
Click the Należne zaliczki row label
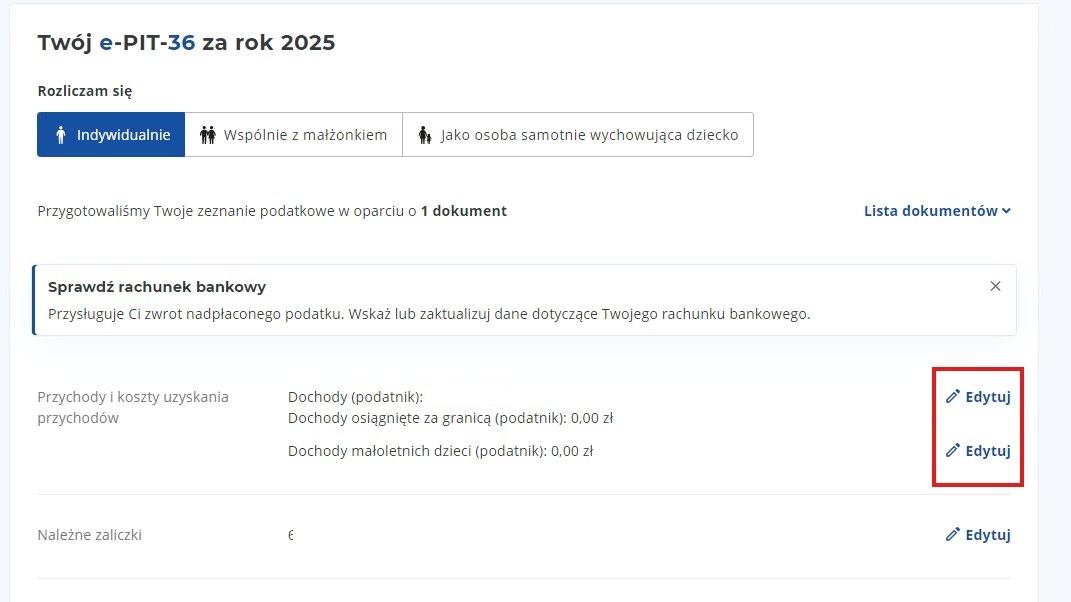[x=90, y=535]
